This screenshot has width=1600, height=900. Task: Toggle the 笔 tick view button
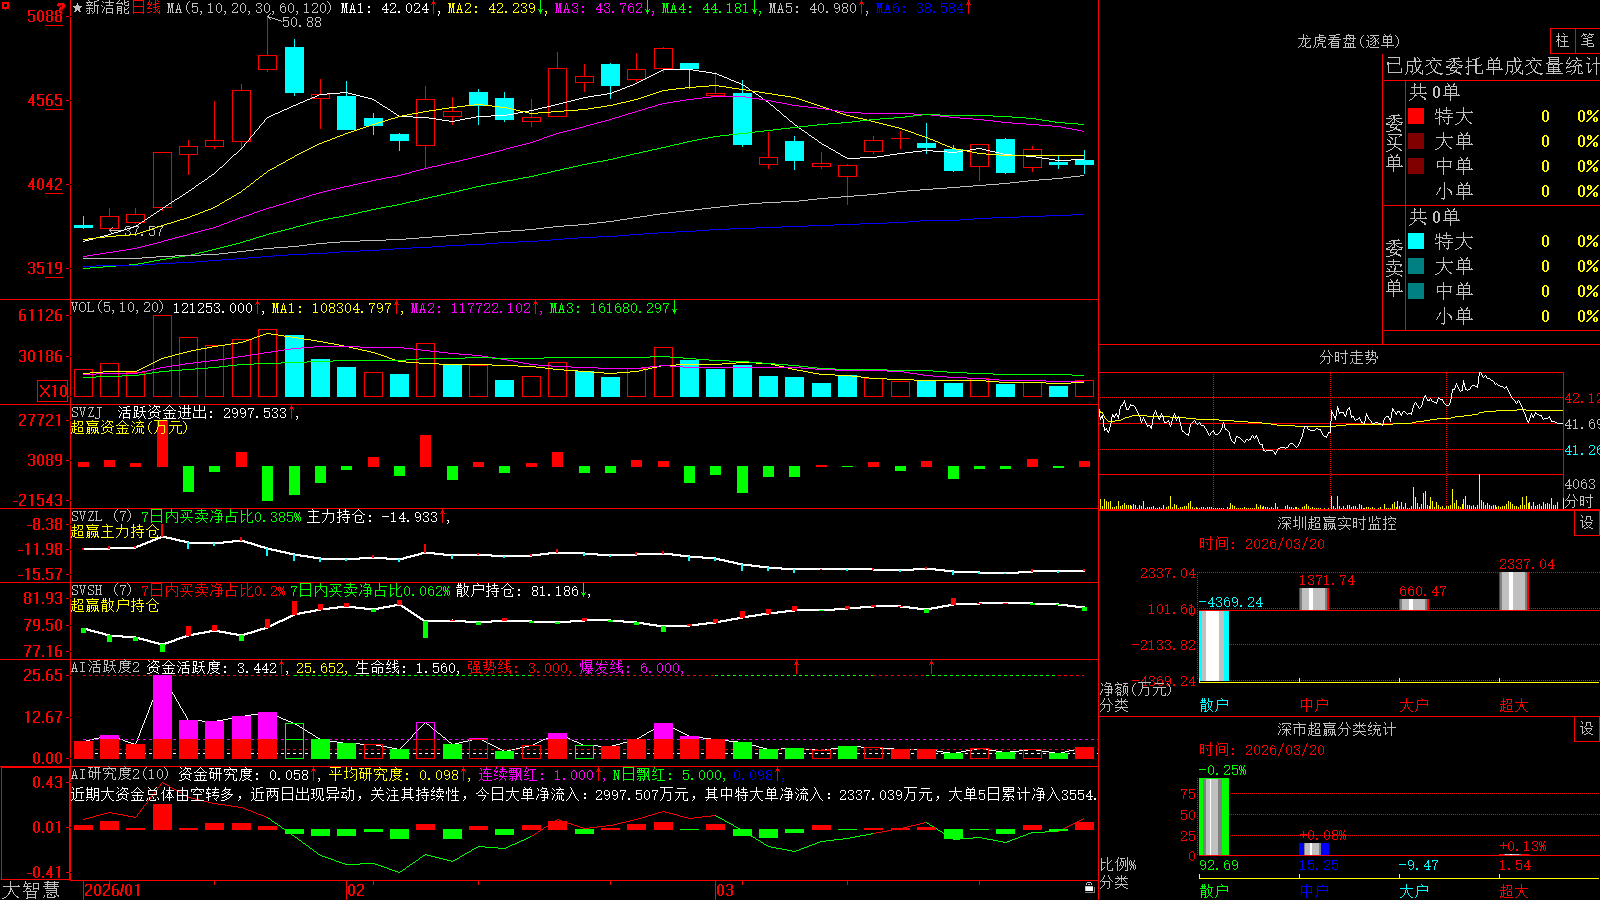[x=1588, y=40]
